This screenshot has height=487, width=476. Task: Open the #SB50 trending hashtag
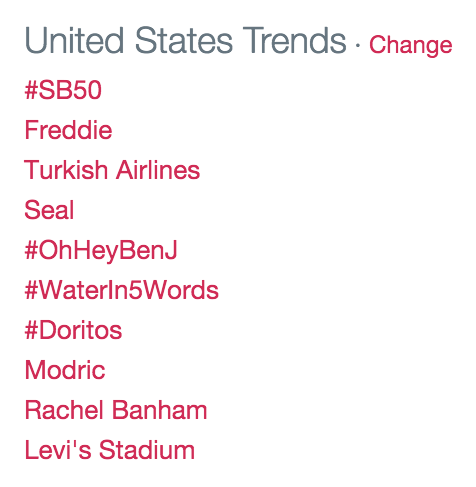click(63, 90)
